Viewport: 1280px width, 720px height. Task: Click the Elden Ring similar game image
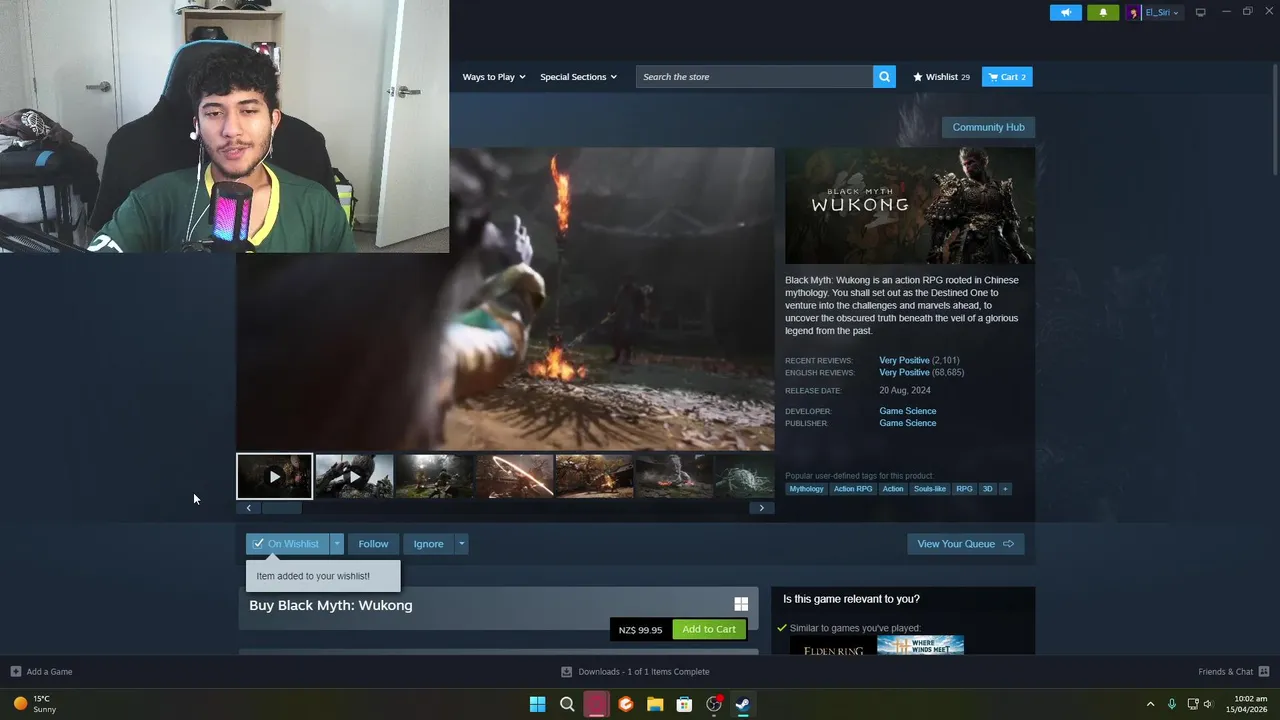pos(833,646)
